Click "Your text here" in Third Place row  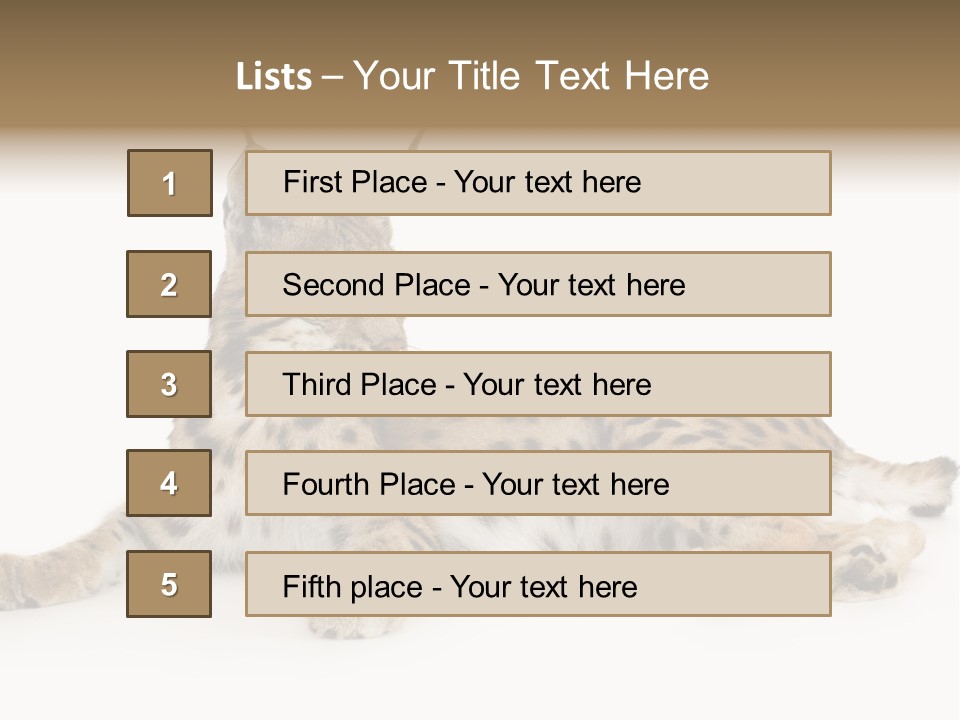[x=558, y=385]
